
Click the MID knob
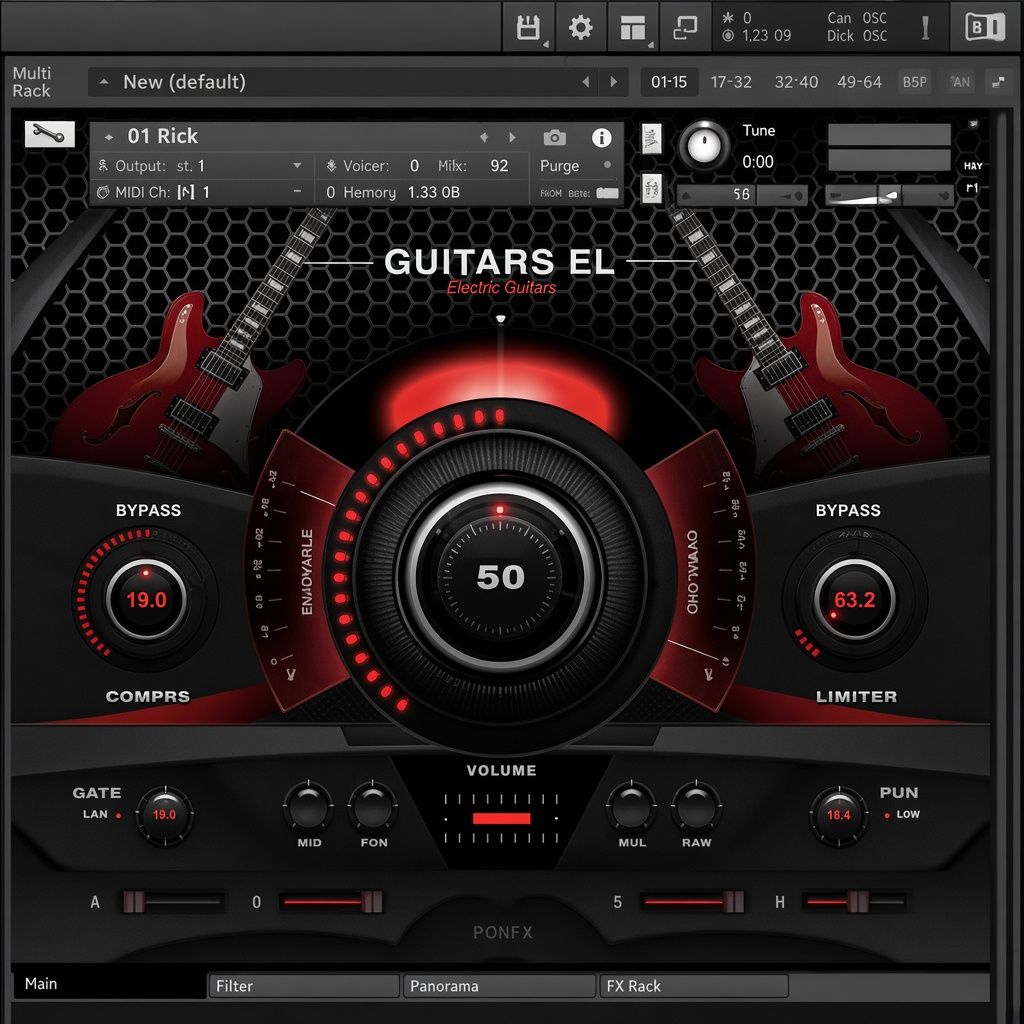pyautogui.click(x=308, y=807)
